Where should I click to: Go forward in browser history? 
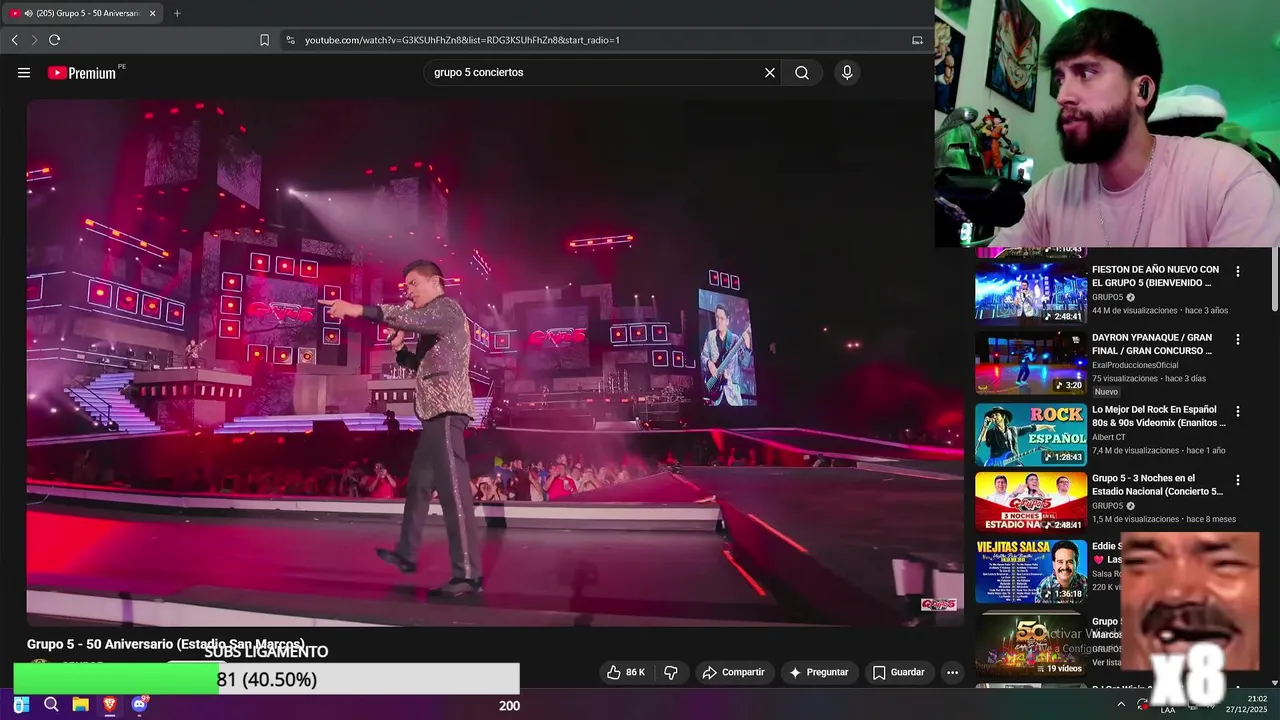click(33, 40)
